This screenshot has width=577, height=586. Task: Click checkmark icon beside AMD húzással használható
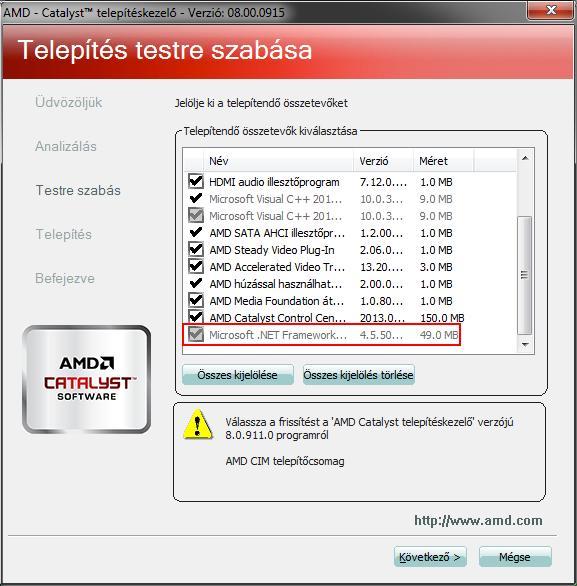click(196, 283)
